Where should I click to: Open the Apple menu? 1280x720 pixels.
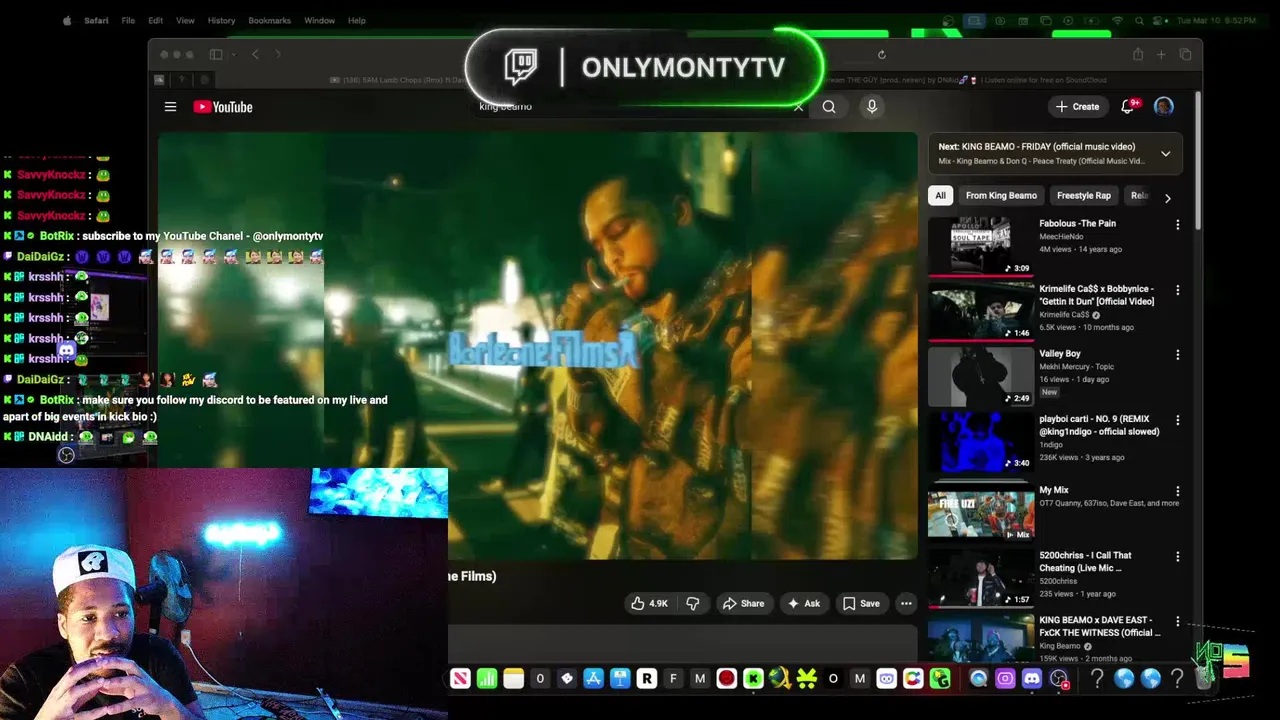point(67,20)
